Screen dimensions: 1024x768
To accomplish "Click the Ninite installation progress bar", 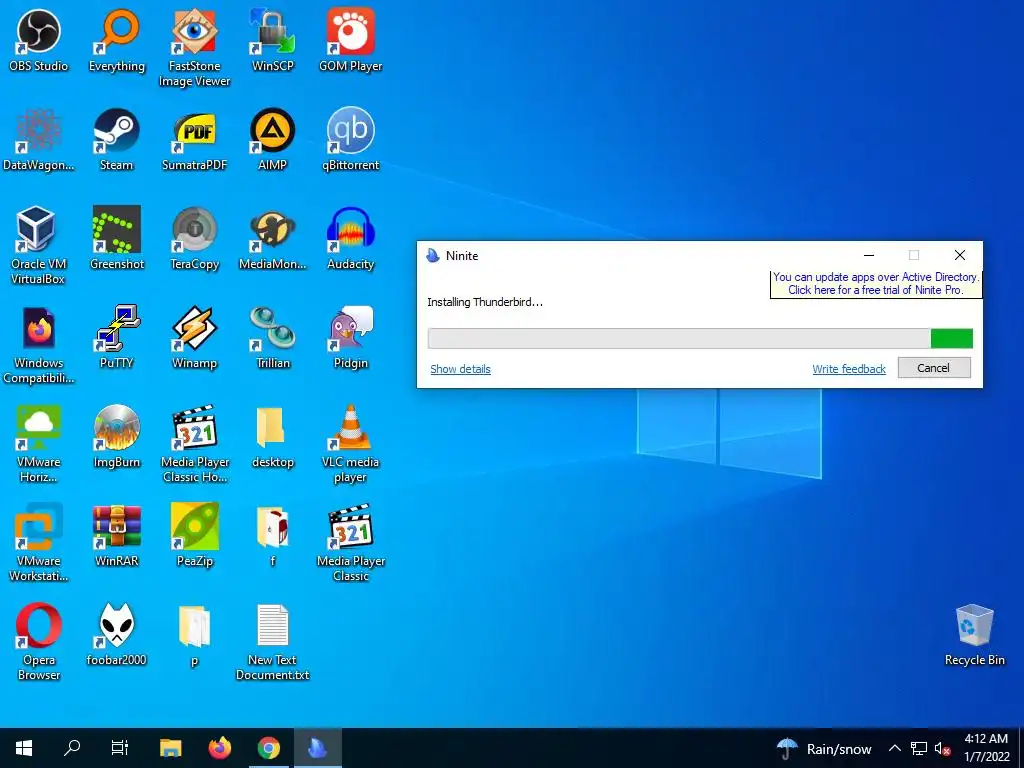I will [x=700, y=338].
